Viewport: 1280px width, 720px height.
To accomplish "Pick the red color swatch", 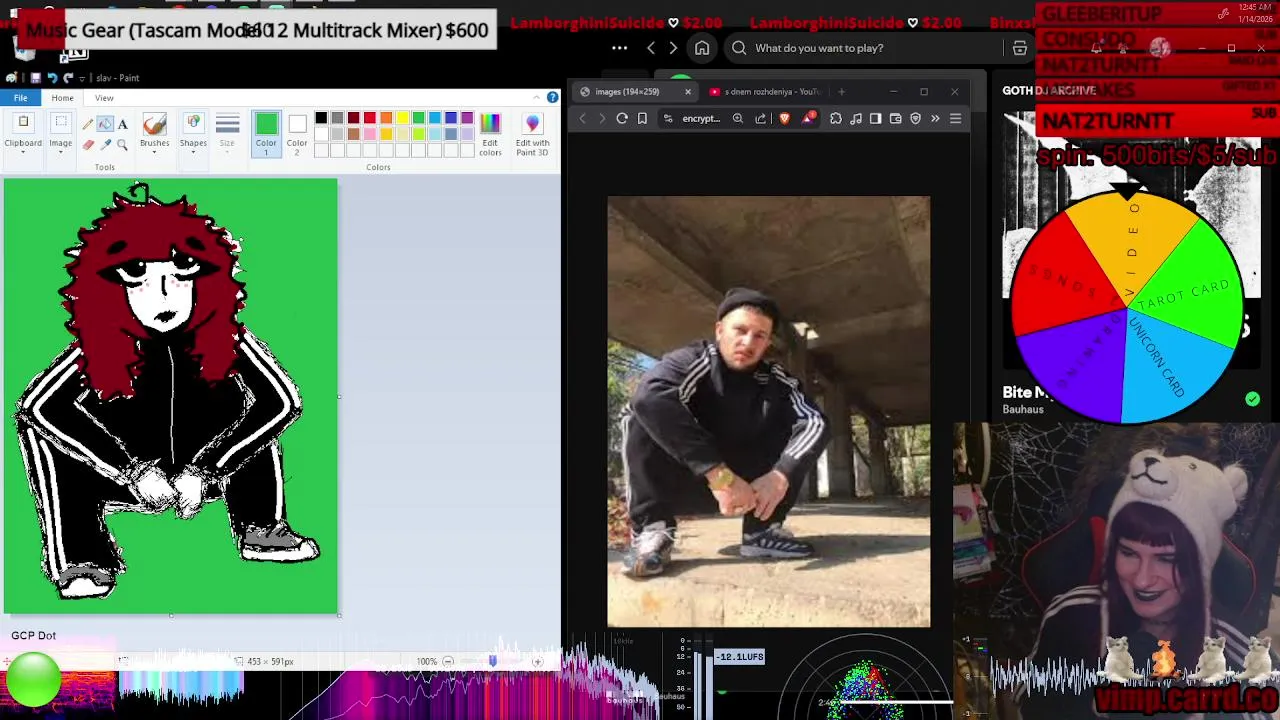I will (370, 118).
